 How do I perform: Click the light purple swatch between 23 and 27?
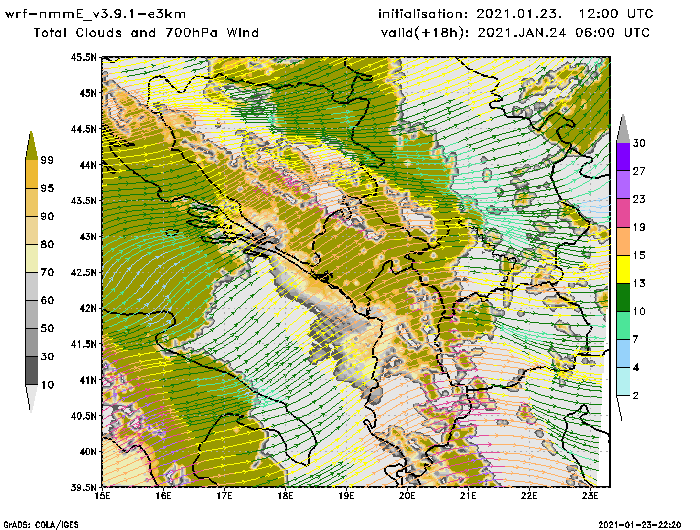(623, 184)
